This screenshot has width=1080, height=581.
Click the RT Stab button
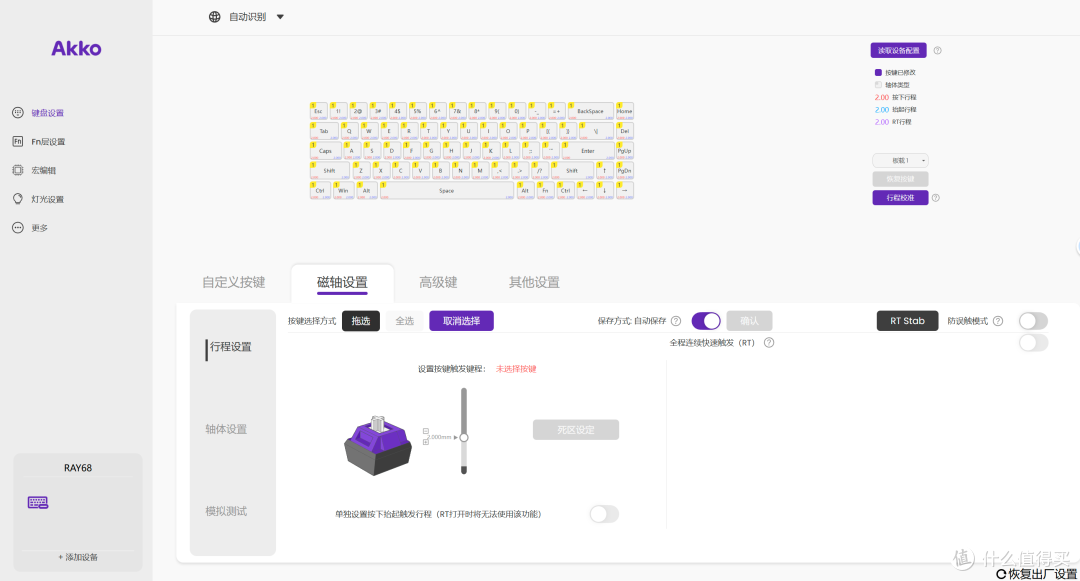pyautogui.click(x=907, y=321)
